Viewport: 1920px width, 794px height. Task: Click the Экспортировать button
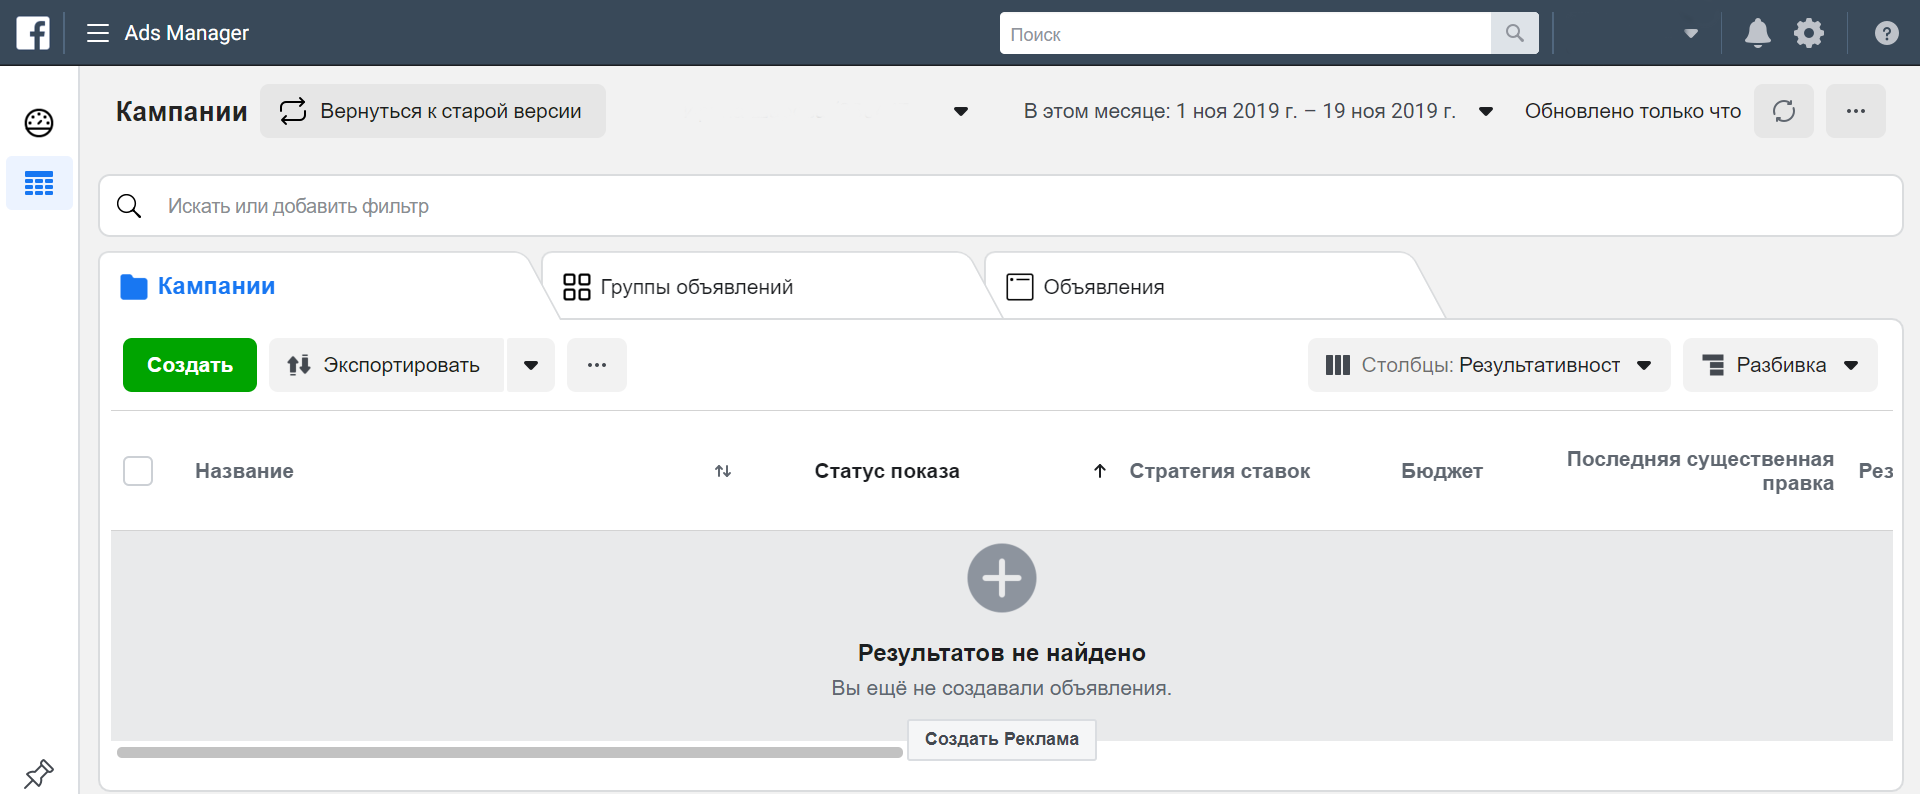(x=386, y=365)
